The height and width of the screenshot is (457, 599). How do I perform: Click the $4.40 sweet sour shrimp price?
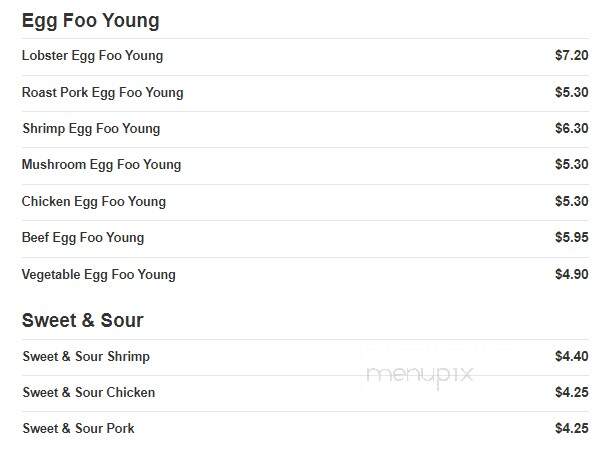click(571, 357)
